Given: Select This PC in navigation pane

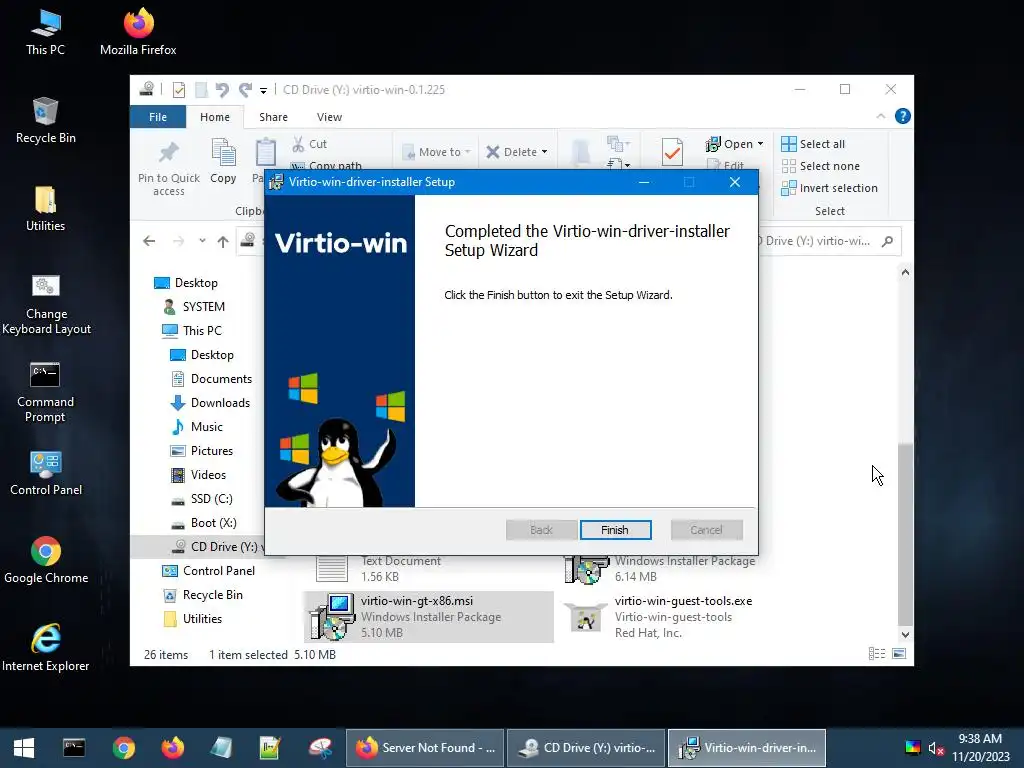Looking at the screenshot, I should click(192, 331).
